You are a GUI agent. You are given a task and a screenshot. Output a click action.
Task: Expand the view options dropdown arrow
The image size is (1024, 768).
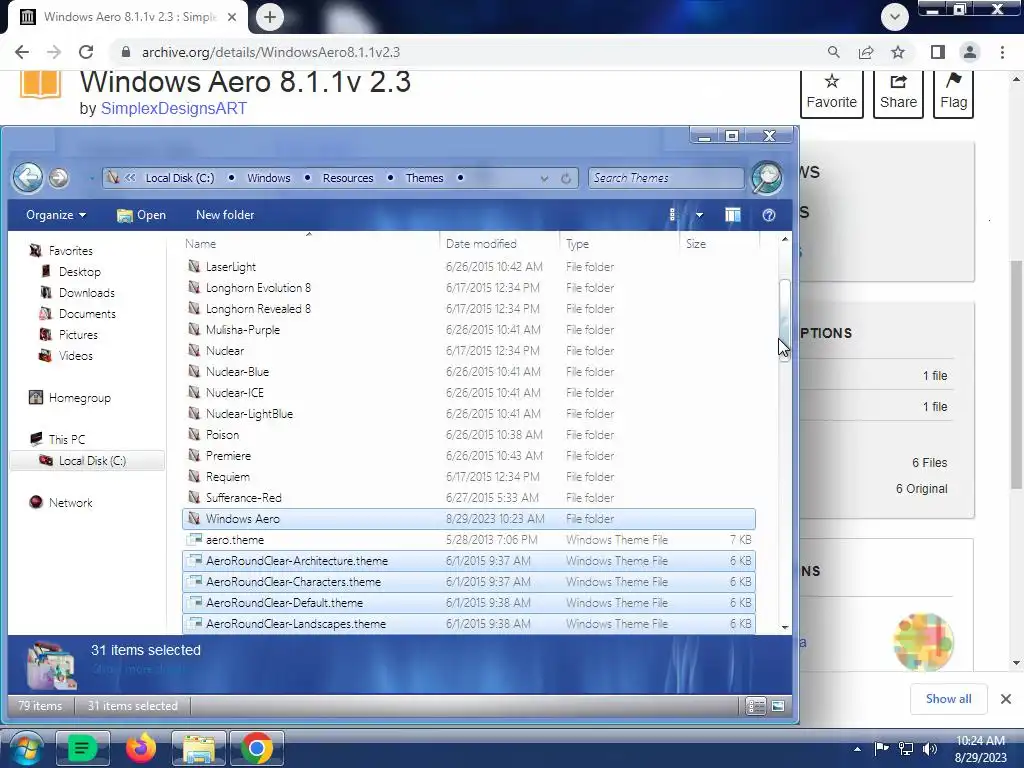click(699, 215)
